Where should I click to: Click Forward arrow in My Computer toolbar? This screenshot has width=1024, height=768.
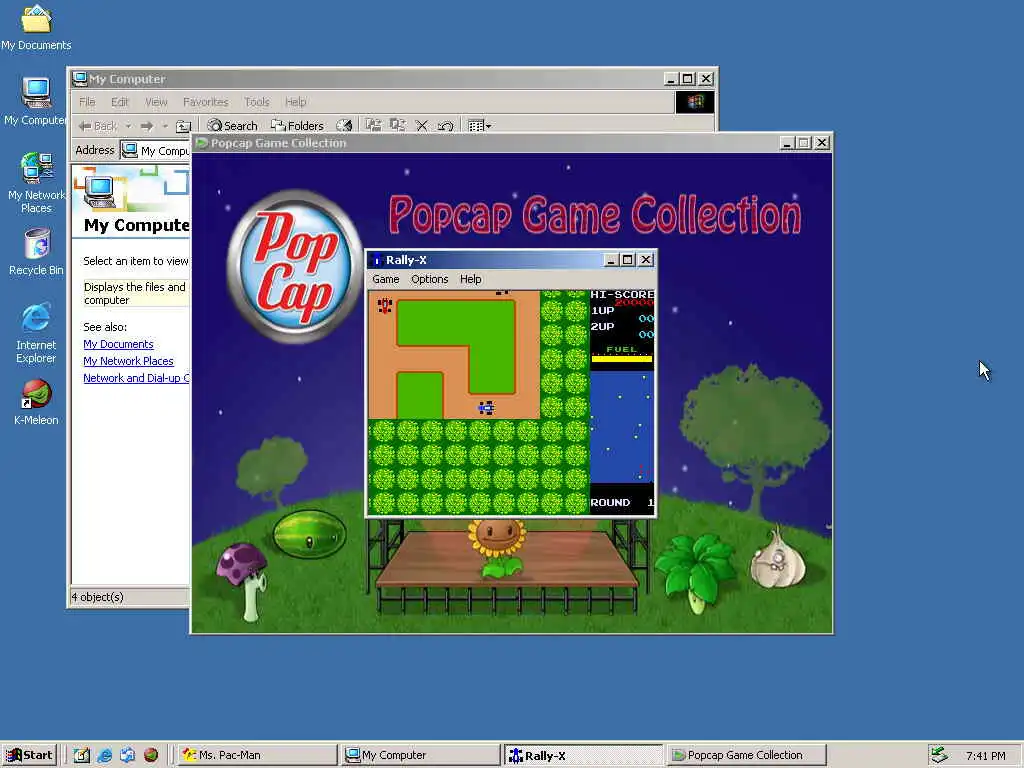pyautogui.click(x=147, y=125)
